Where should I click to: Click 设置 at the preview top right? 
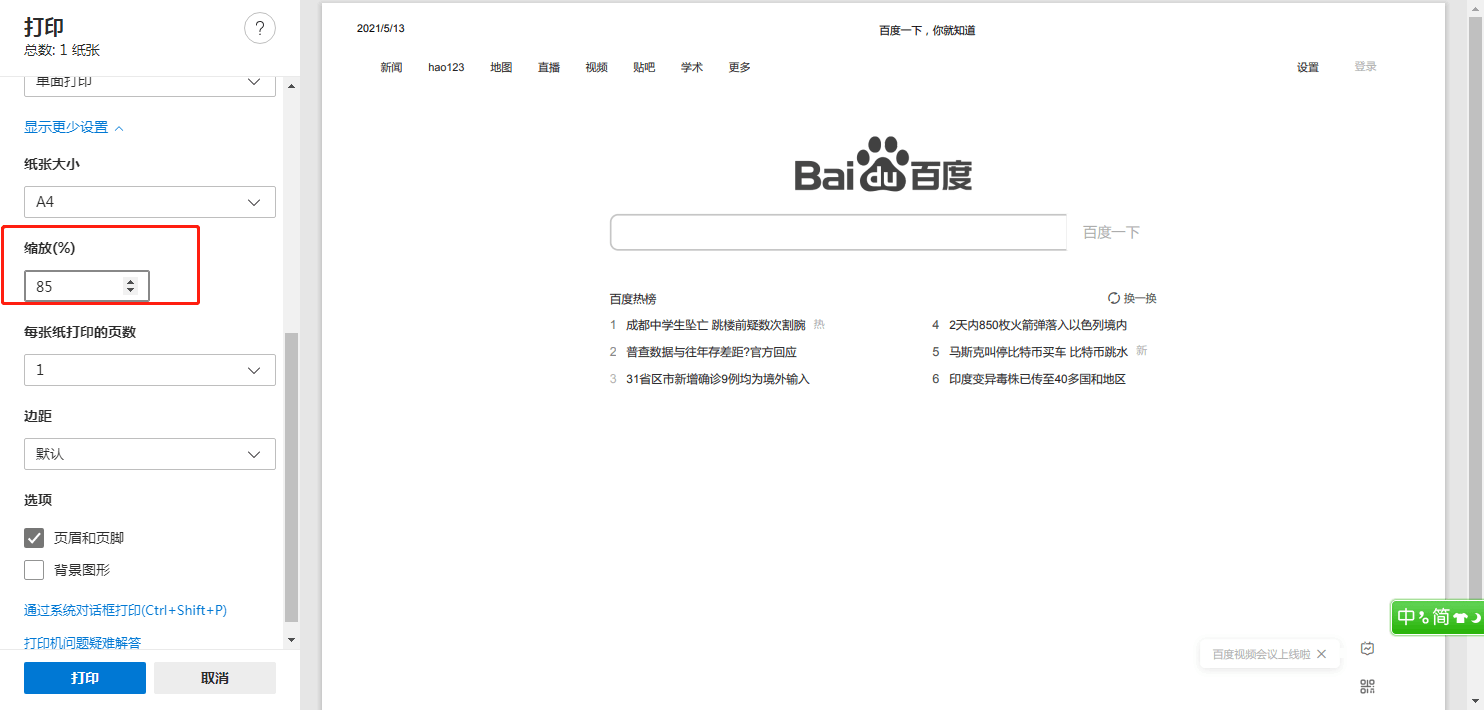click(x=1308, y=68)
